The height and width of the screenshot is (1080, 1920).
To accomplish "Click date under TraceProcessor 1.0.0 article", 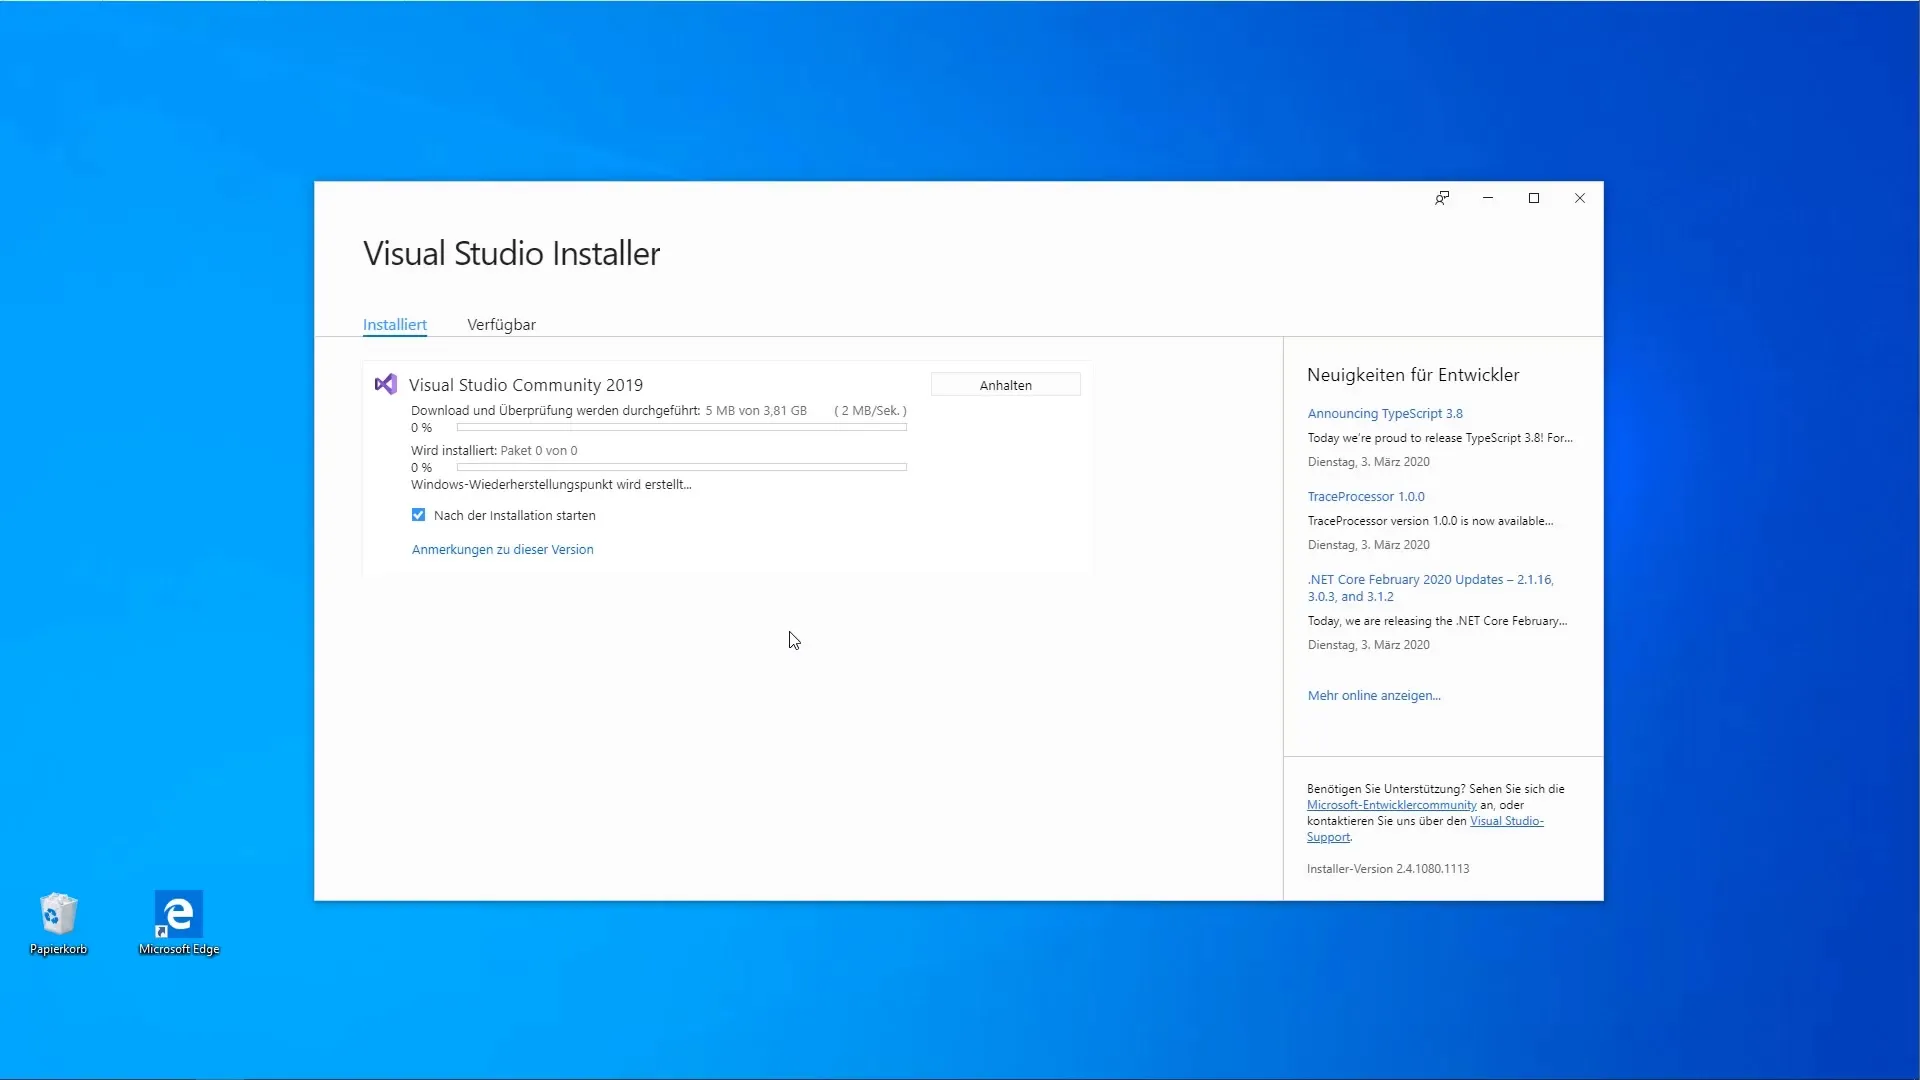I will 1369,545.
